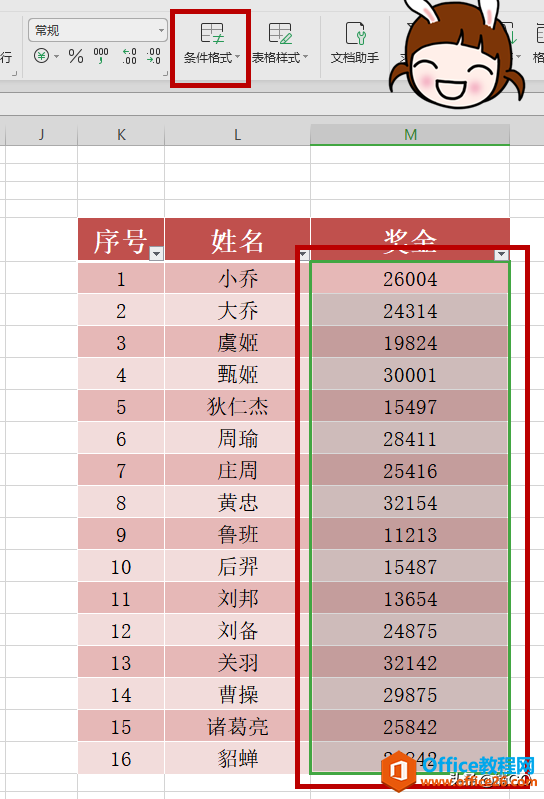
Task: Open the 条件格式 conditional formatting menu
Action: click(x=211, y=44)
